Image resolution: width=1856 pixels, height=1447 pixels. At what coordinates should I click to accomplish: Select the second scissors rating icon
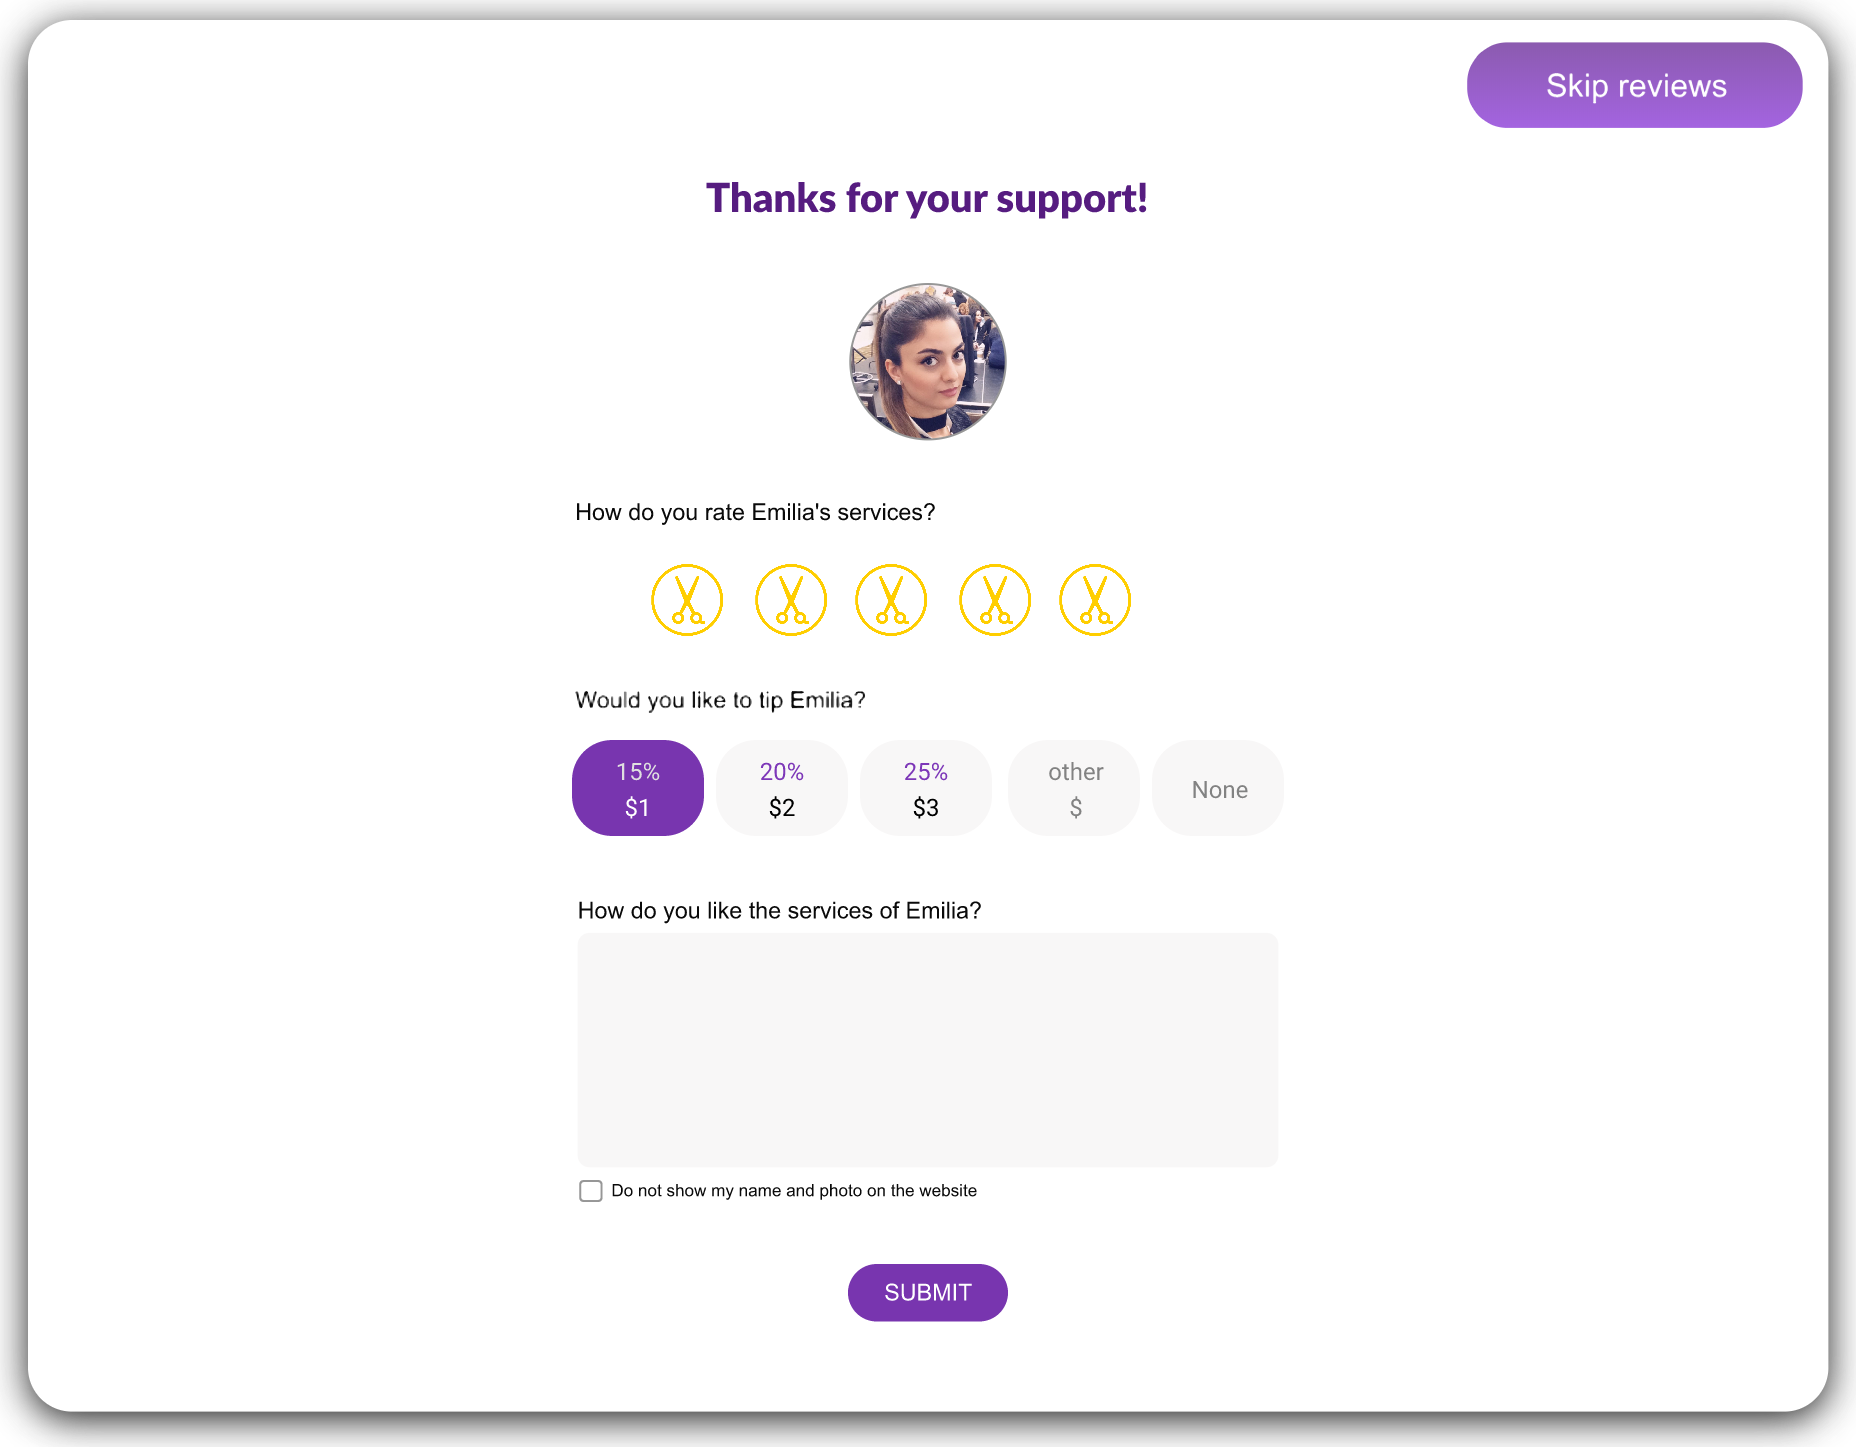[x=791, y=600]
